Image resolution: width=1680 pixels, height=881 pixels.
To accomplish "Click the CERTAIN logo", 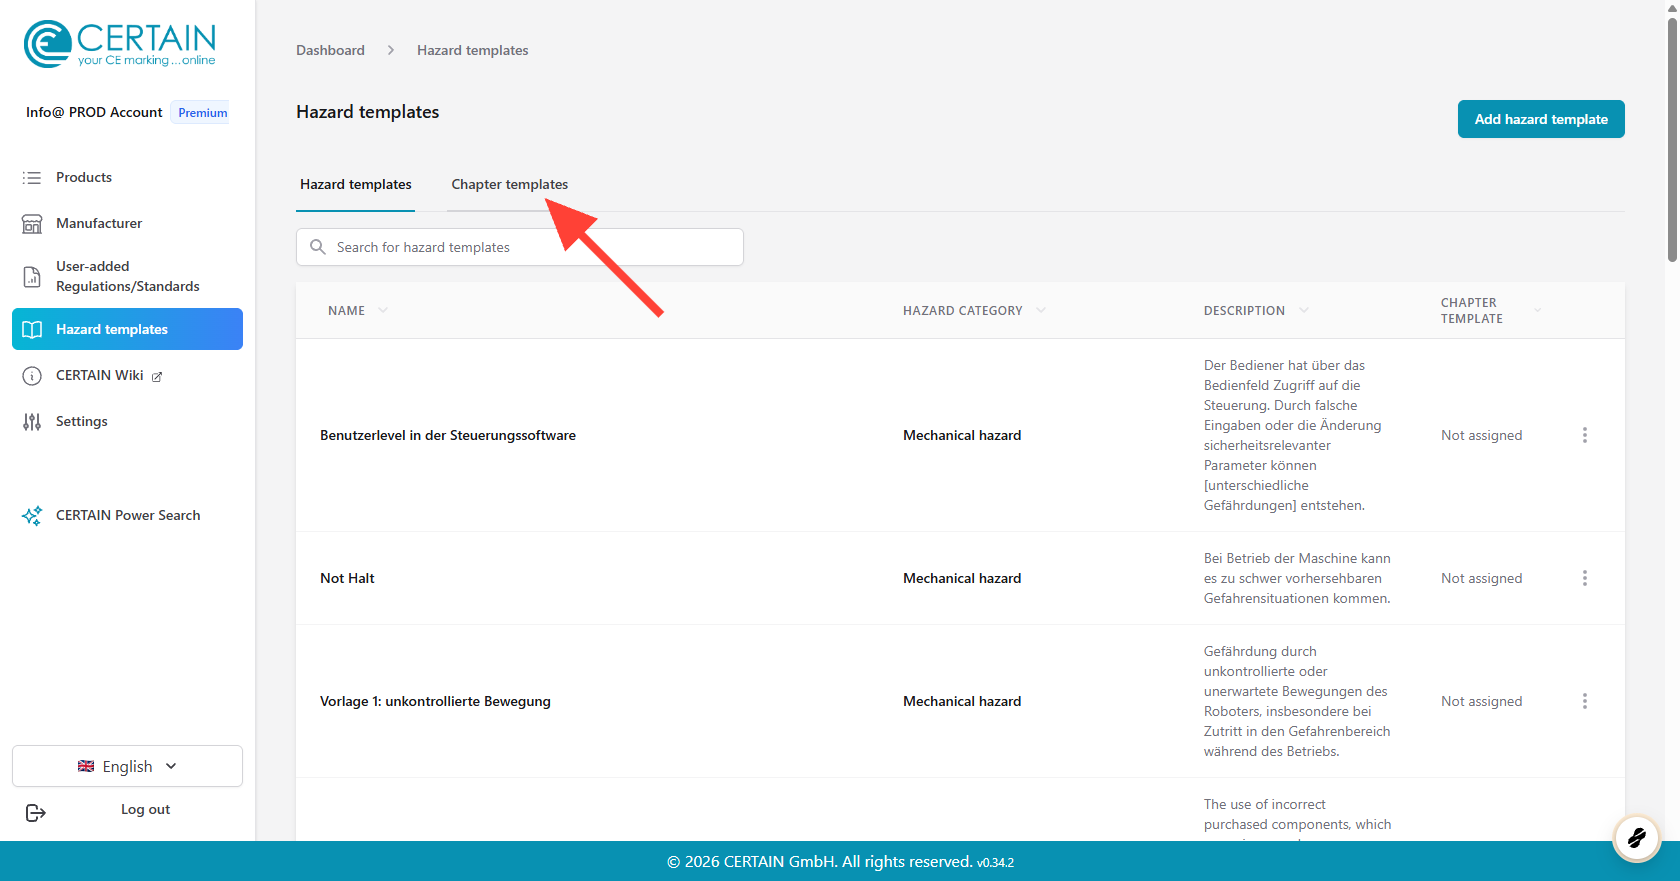I will point(120,44).
